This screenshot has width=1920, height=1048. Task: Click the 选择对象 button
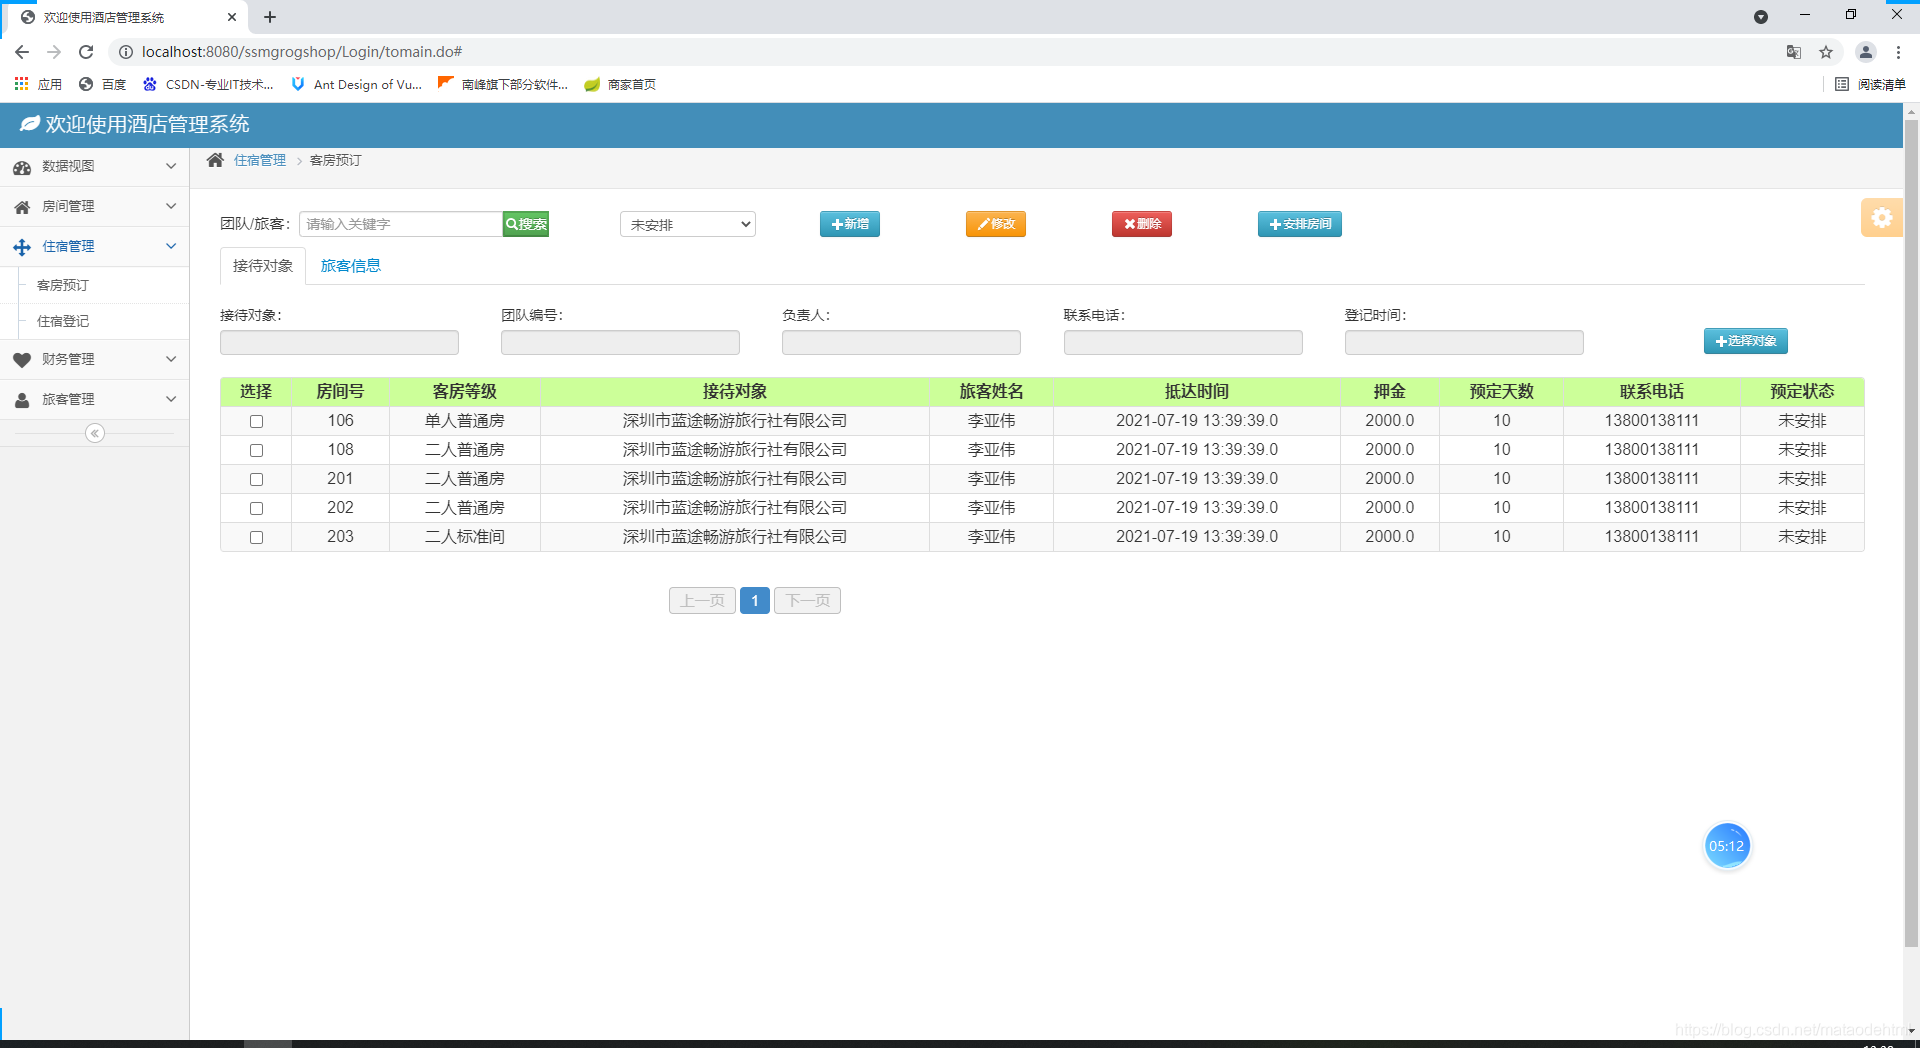pyautogui.click(x=1746, y=341)
